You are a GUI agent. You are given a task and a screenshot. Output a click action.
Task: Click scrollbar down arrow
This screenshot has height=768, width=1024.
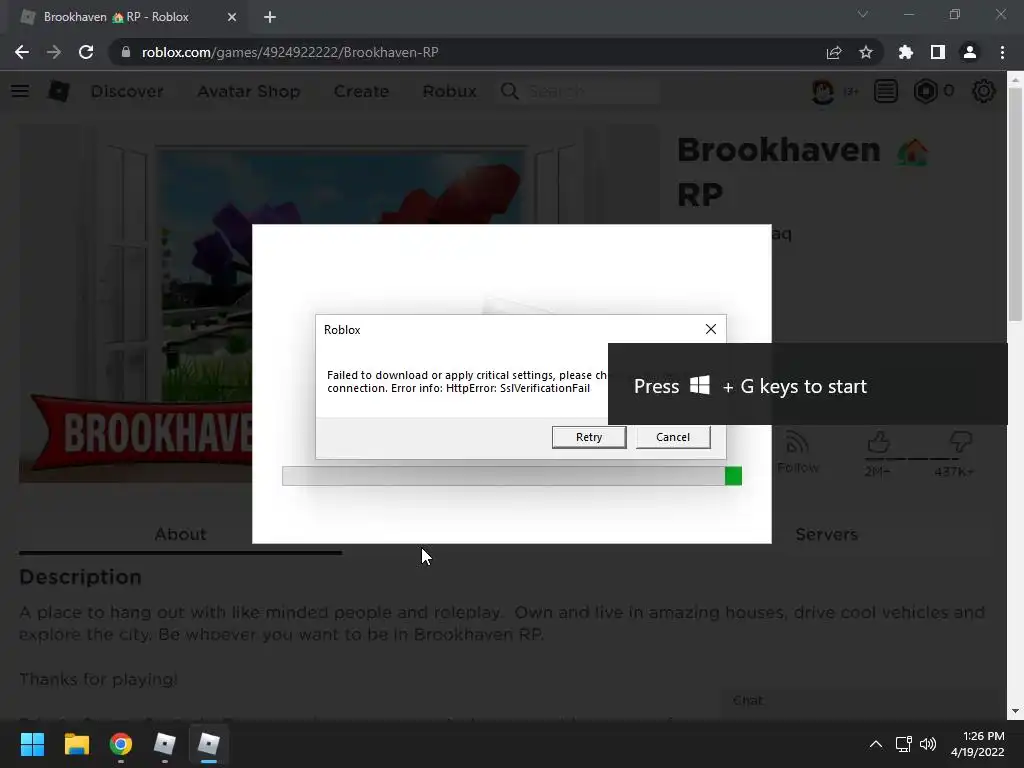(1015, 711)
